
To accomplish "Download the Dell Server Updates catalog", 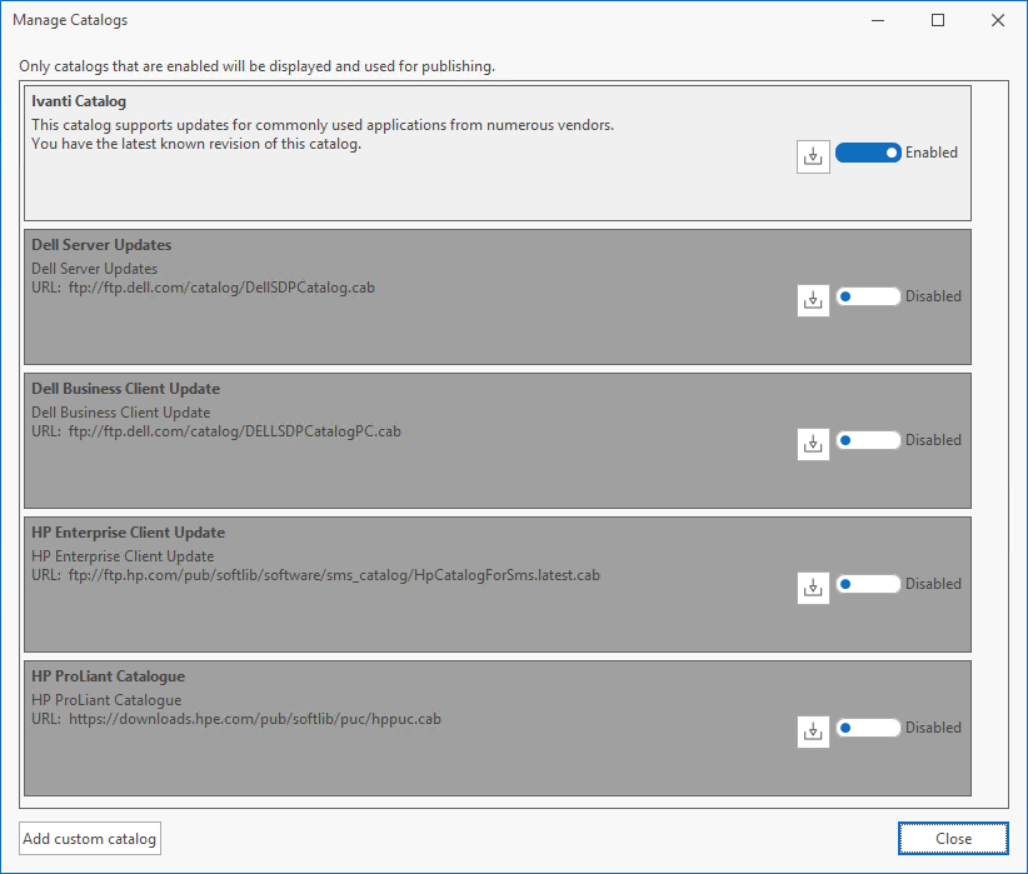I will coord(813,300).
